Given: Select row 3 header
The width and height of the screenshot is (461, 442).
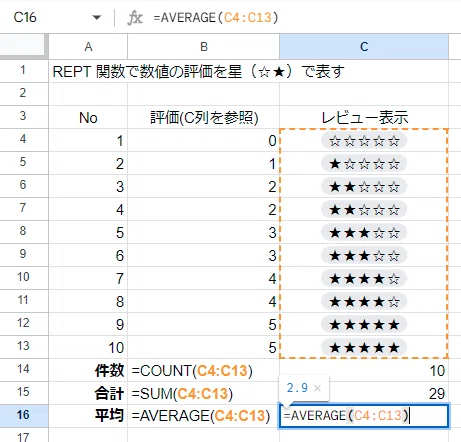Looking at the screenshot, I should (x=23, y=116).
